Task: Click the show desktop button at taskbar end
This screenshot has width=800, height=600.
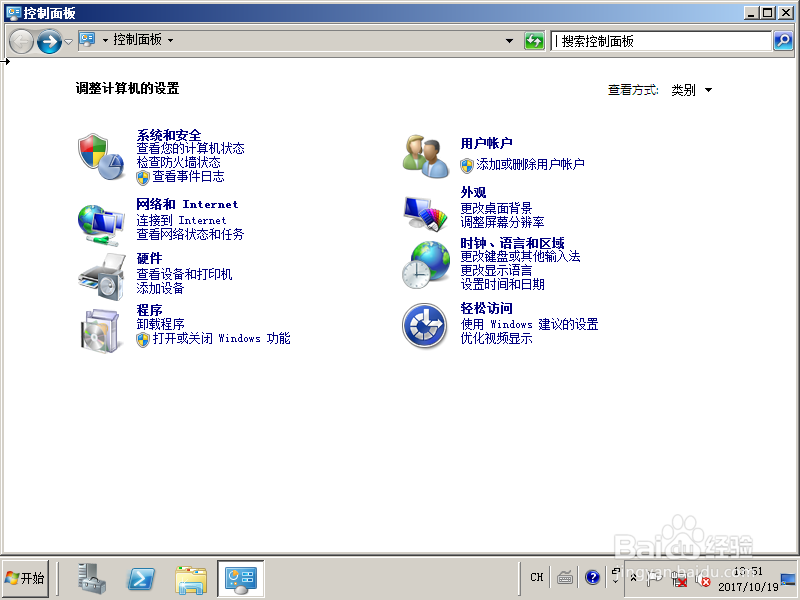Action: (789, 579)
